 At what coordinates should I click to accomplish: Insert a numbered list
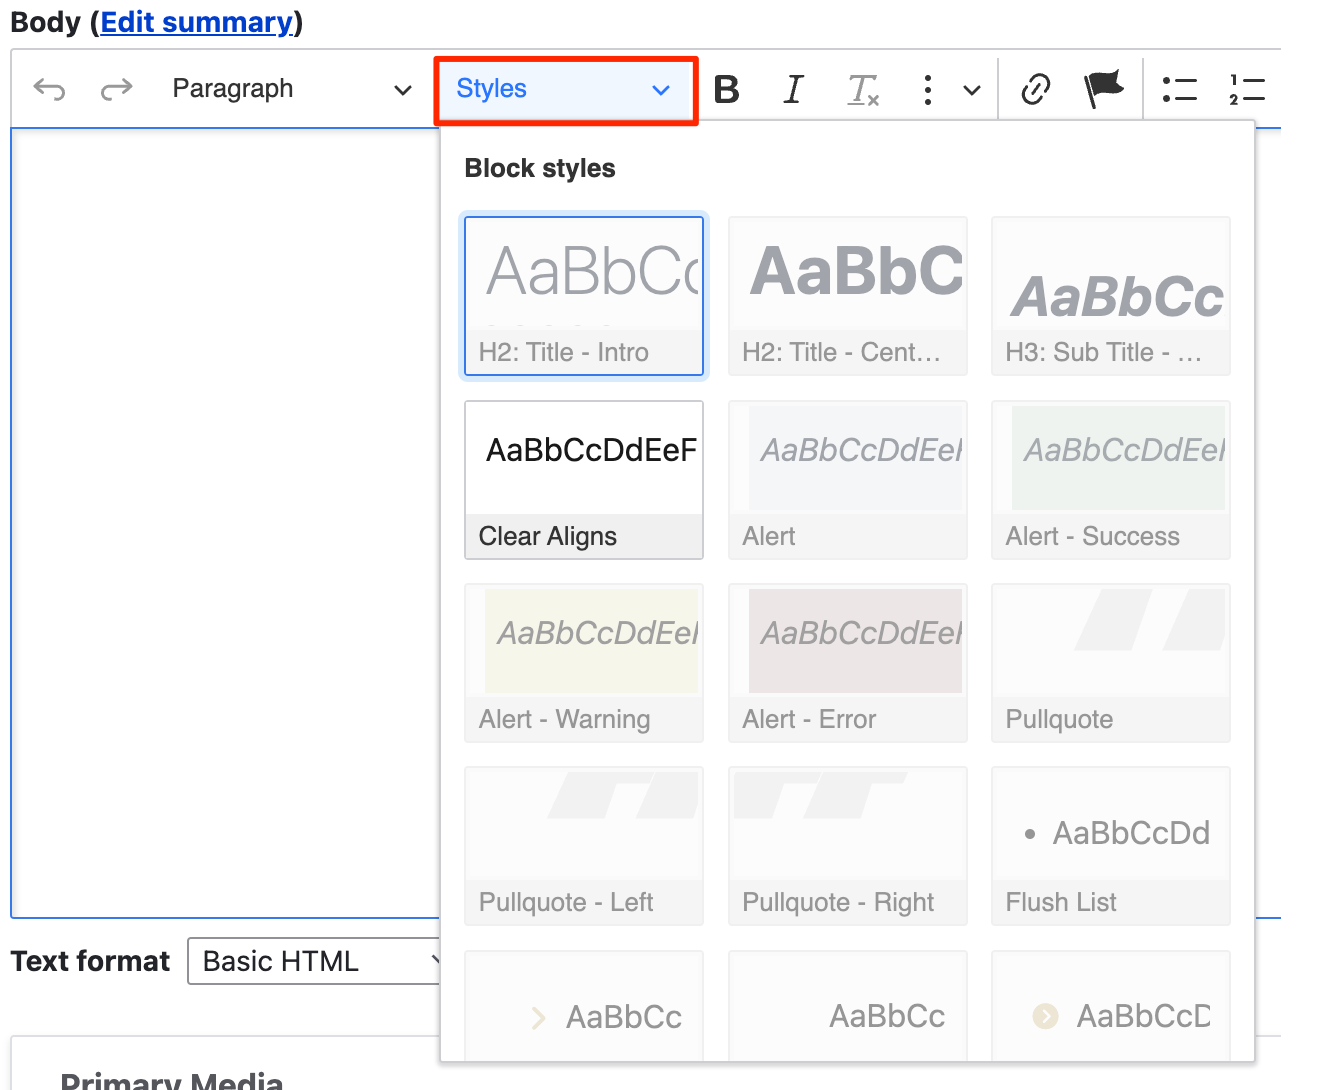[x=1246, y=90]
